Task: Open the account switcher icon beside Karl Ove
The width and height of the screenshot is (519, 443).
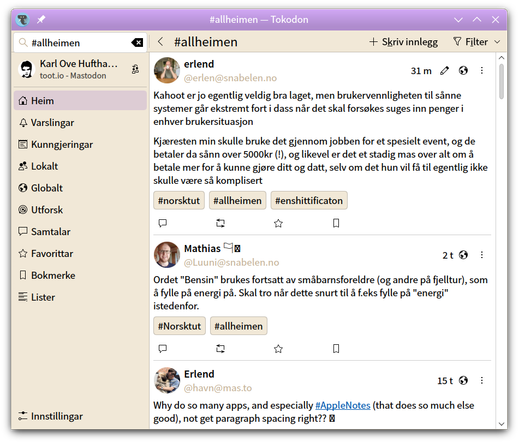Action: point(135,69)
